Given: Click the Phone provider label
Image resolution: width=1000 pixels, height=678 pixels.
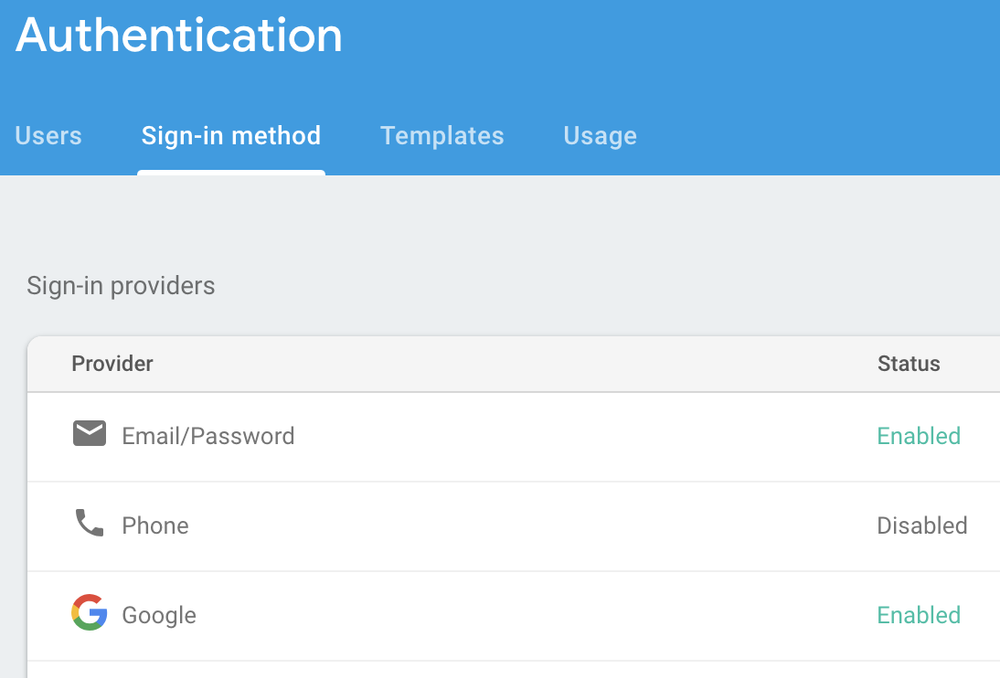Looking at the screenshot, I should [x=156, y=526].
